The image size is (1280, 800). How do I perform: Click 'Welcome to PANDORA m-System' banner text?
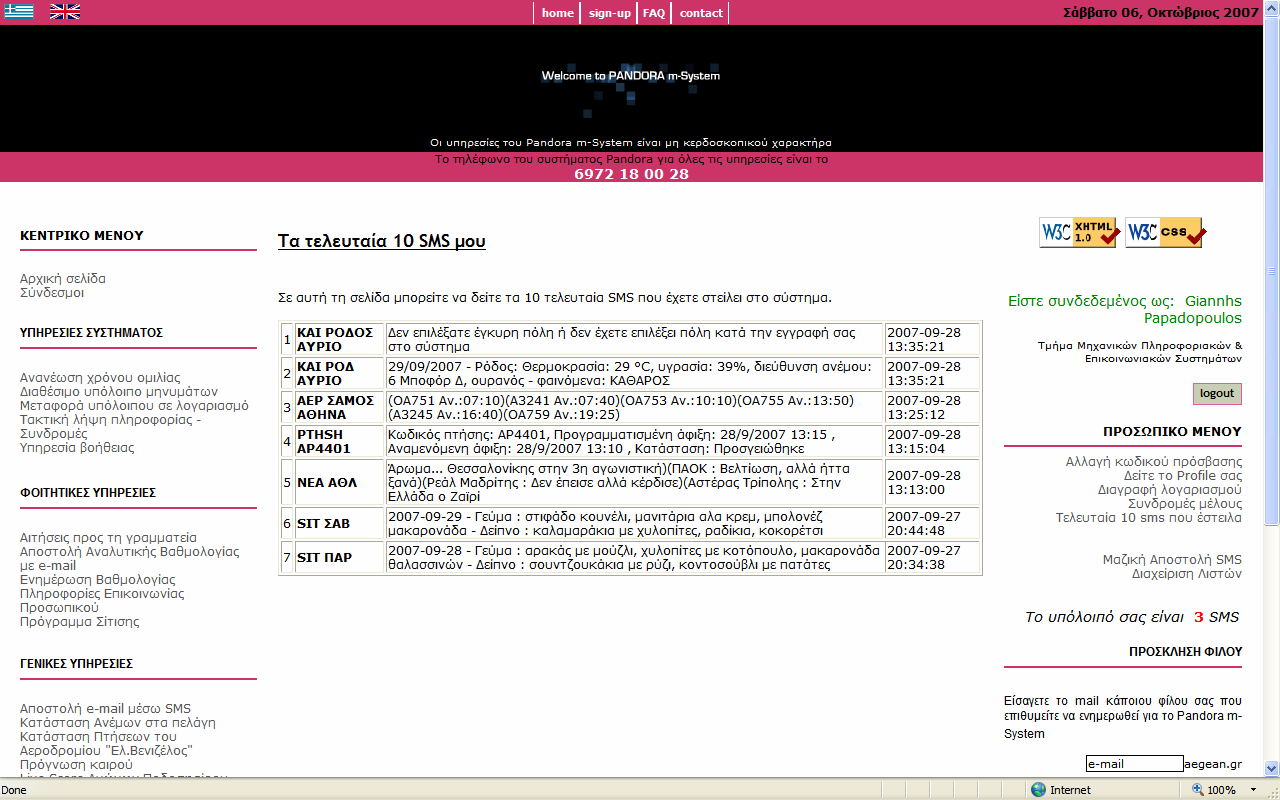[631, 76]
